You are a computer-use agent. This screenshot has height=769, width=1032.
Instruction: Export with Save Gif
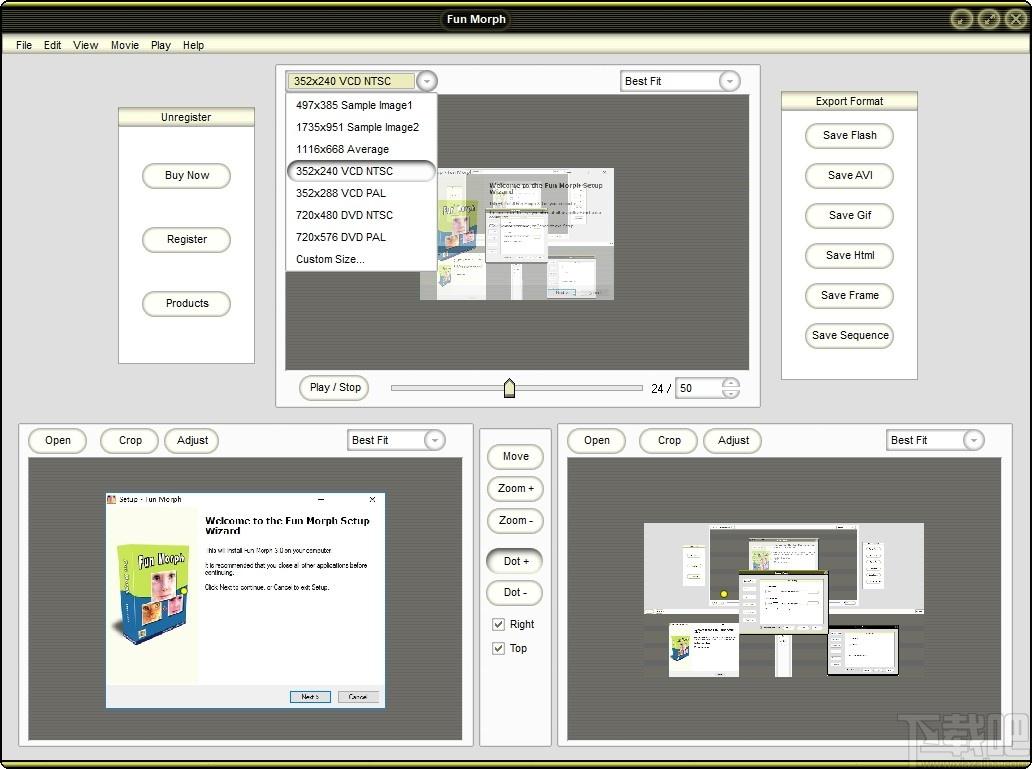(849, 215)
